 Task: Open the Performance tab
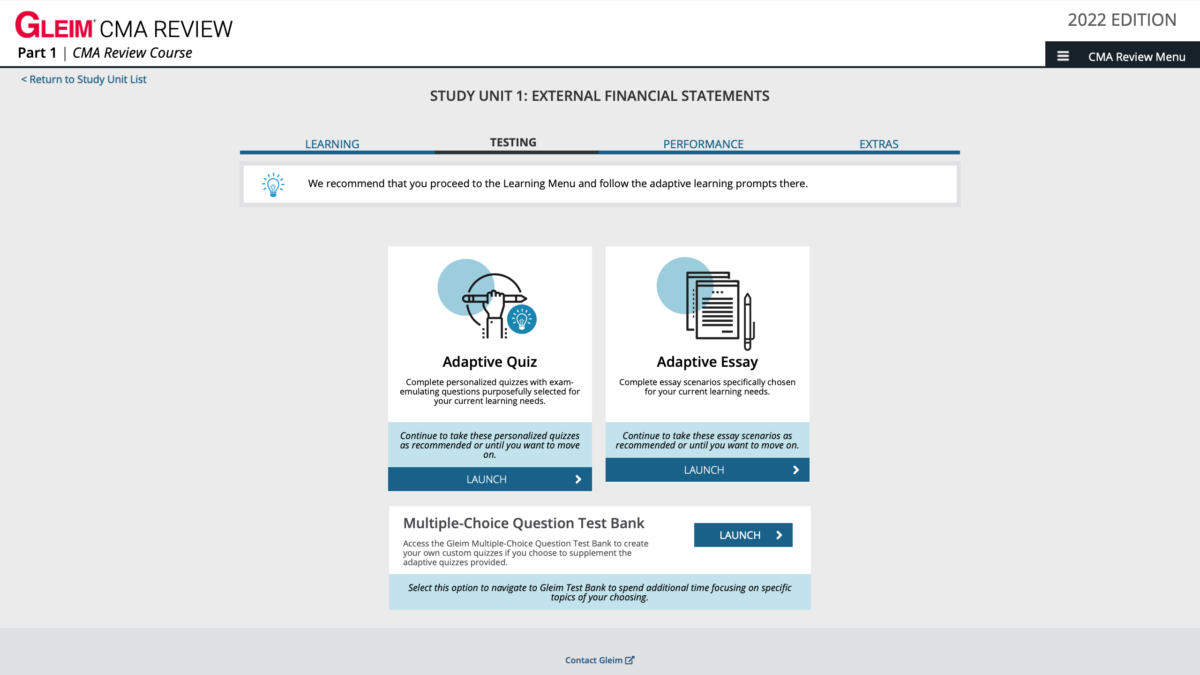point(703,144)
